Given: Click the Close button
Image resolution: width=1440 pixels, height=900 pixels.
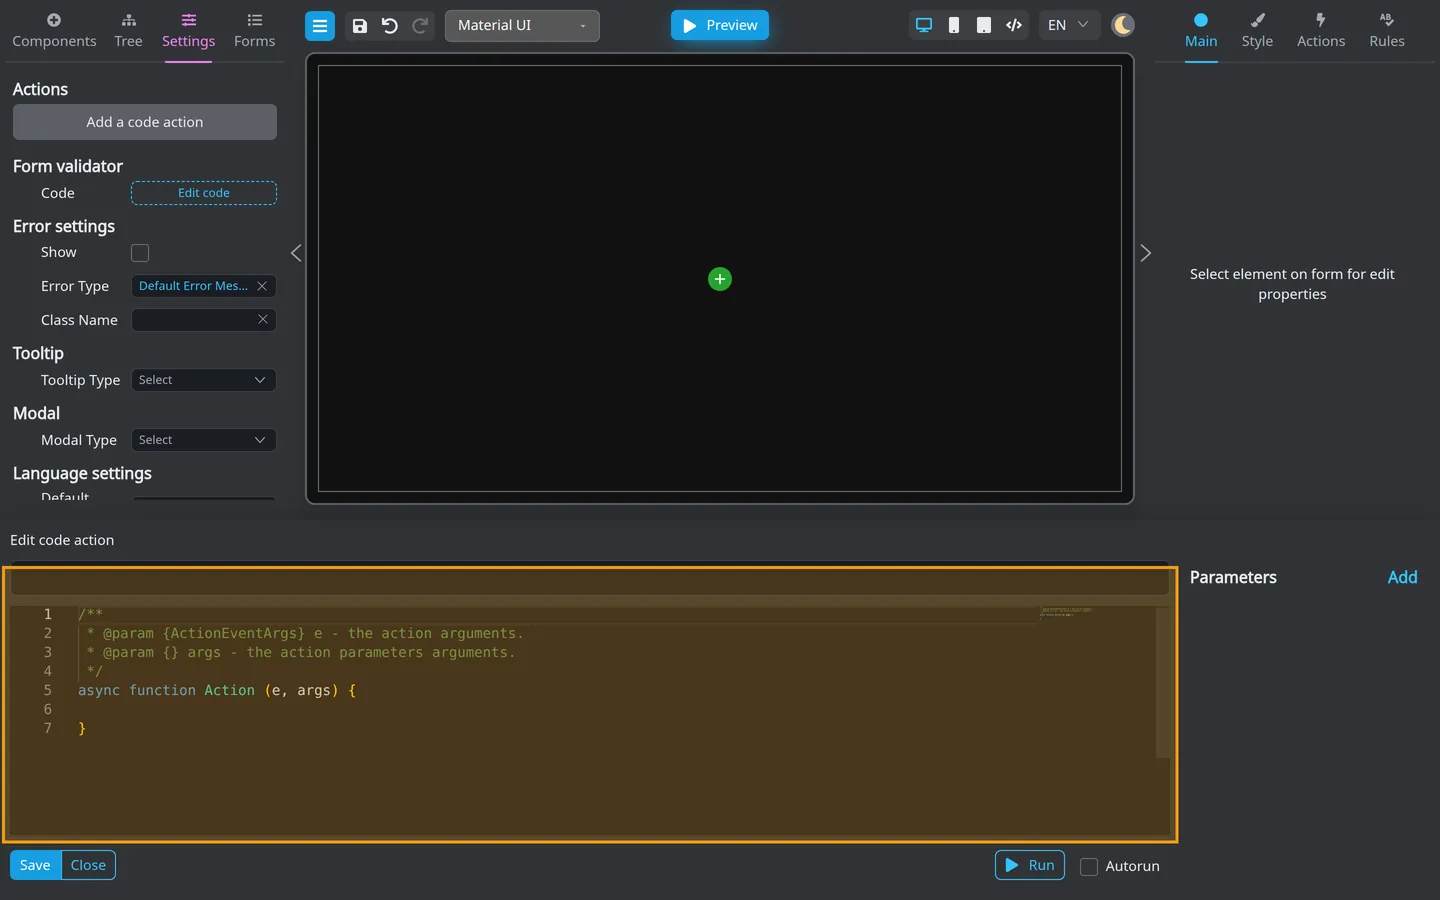Looking at the screenshot, I should point(88,865).
